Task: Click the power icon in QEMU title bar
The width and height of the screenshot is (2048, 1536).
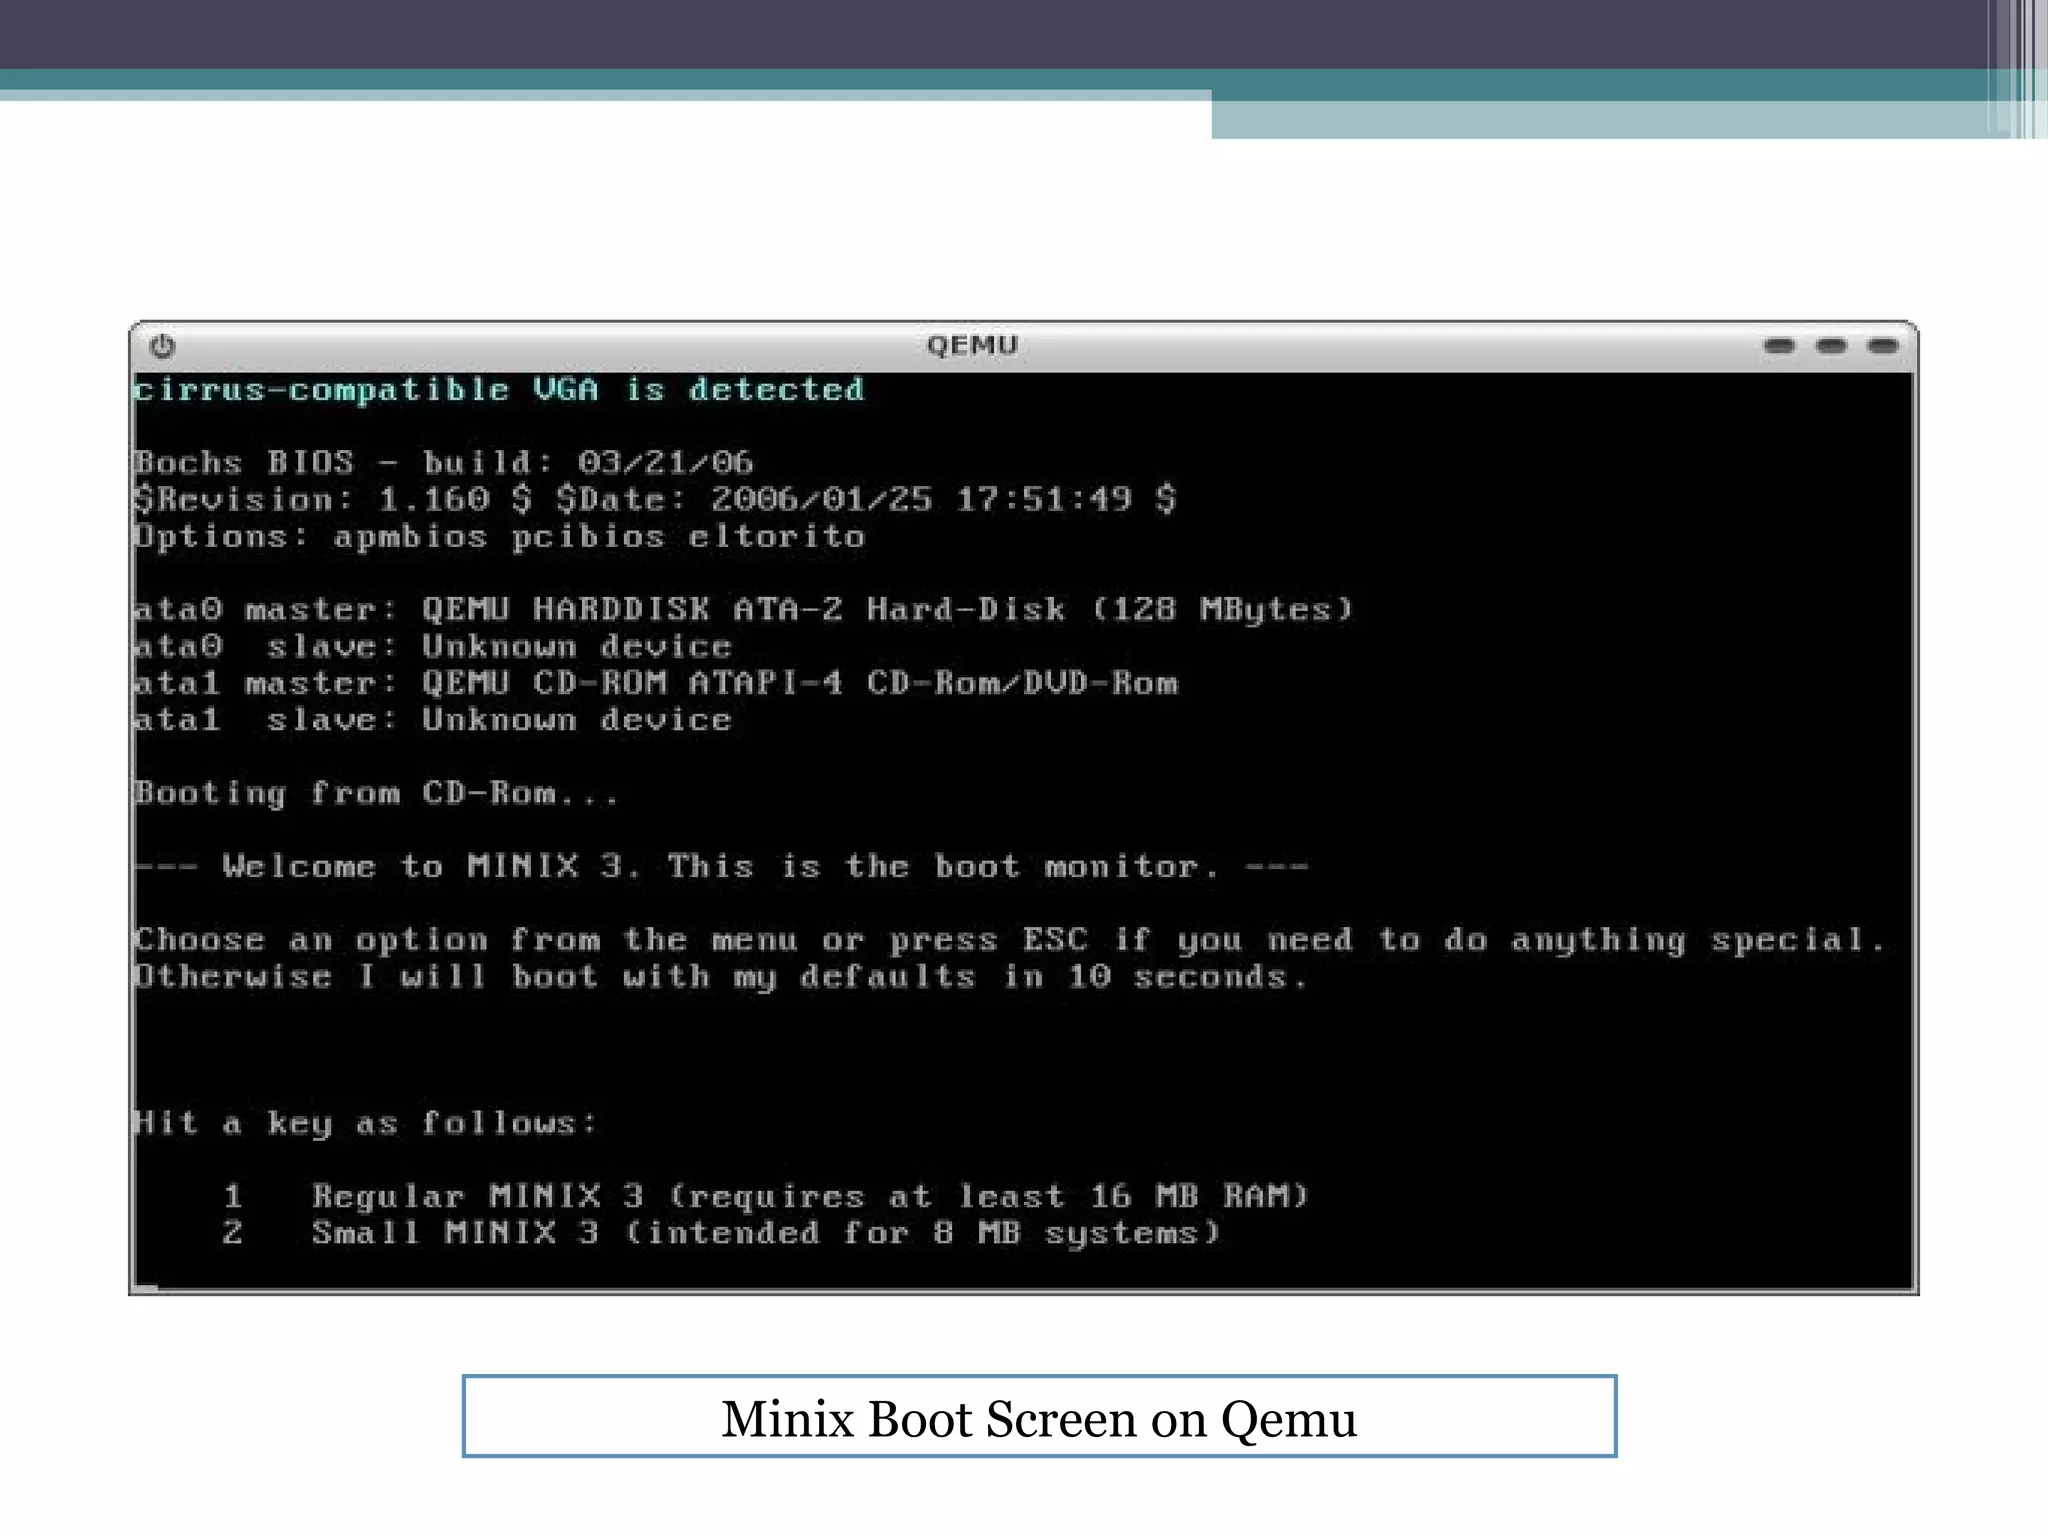Action: point(162,346)
